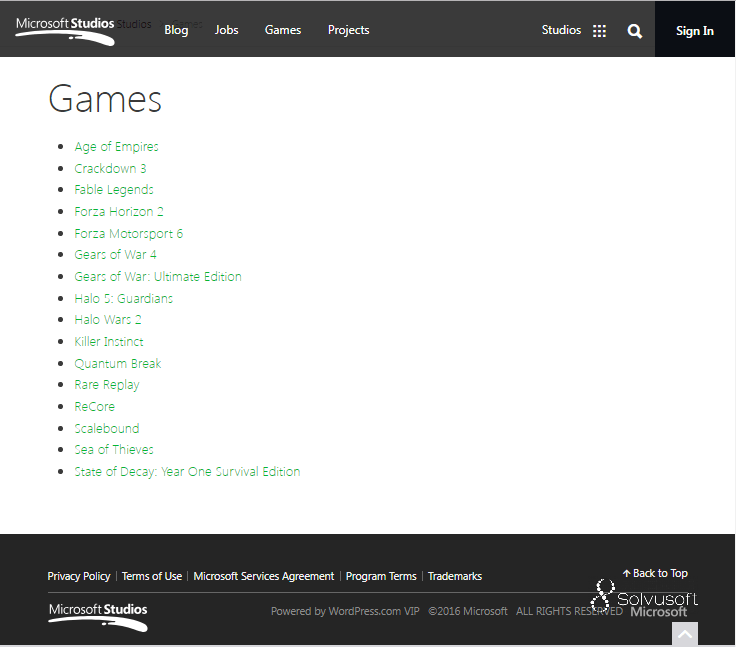Visit the Rare Replay page
This screenshot has width=736, height=647.
click(107, 385)
